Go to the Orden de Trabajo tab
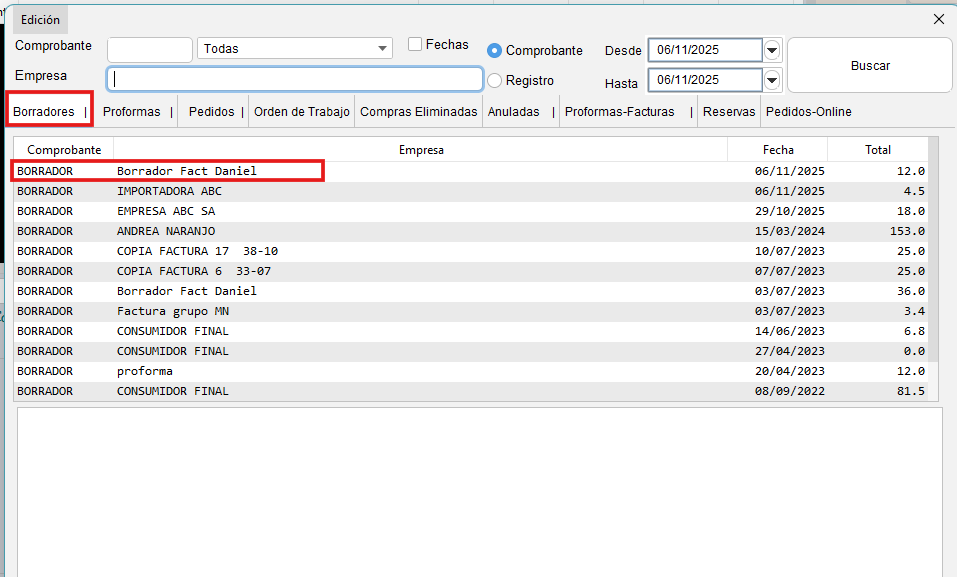 coord(301,112)
